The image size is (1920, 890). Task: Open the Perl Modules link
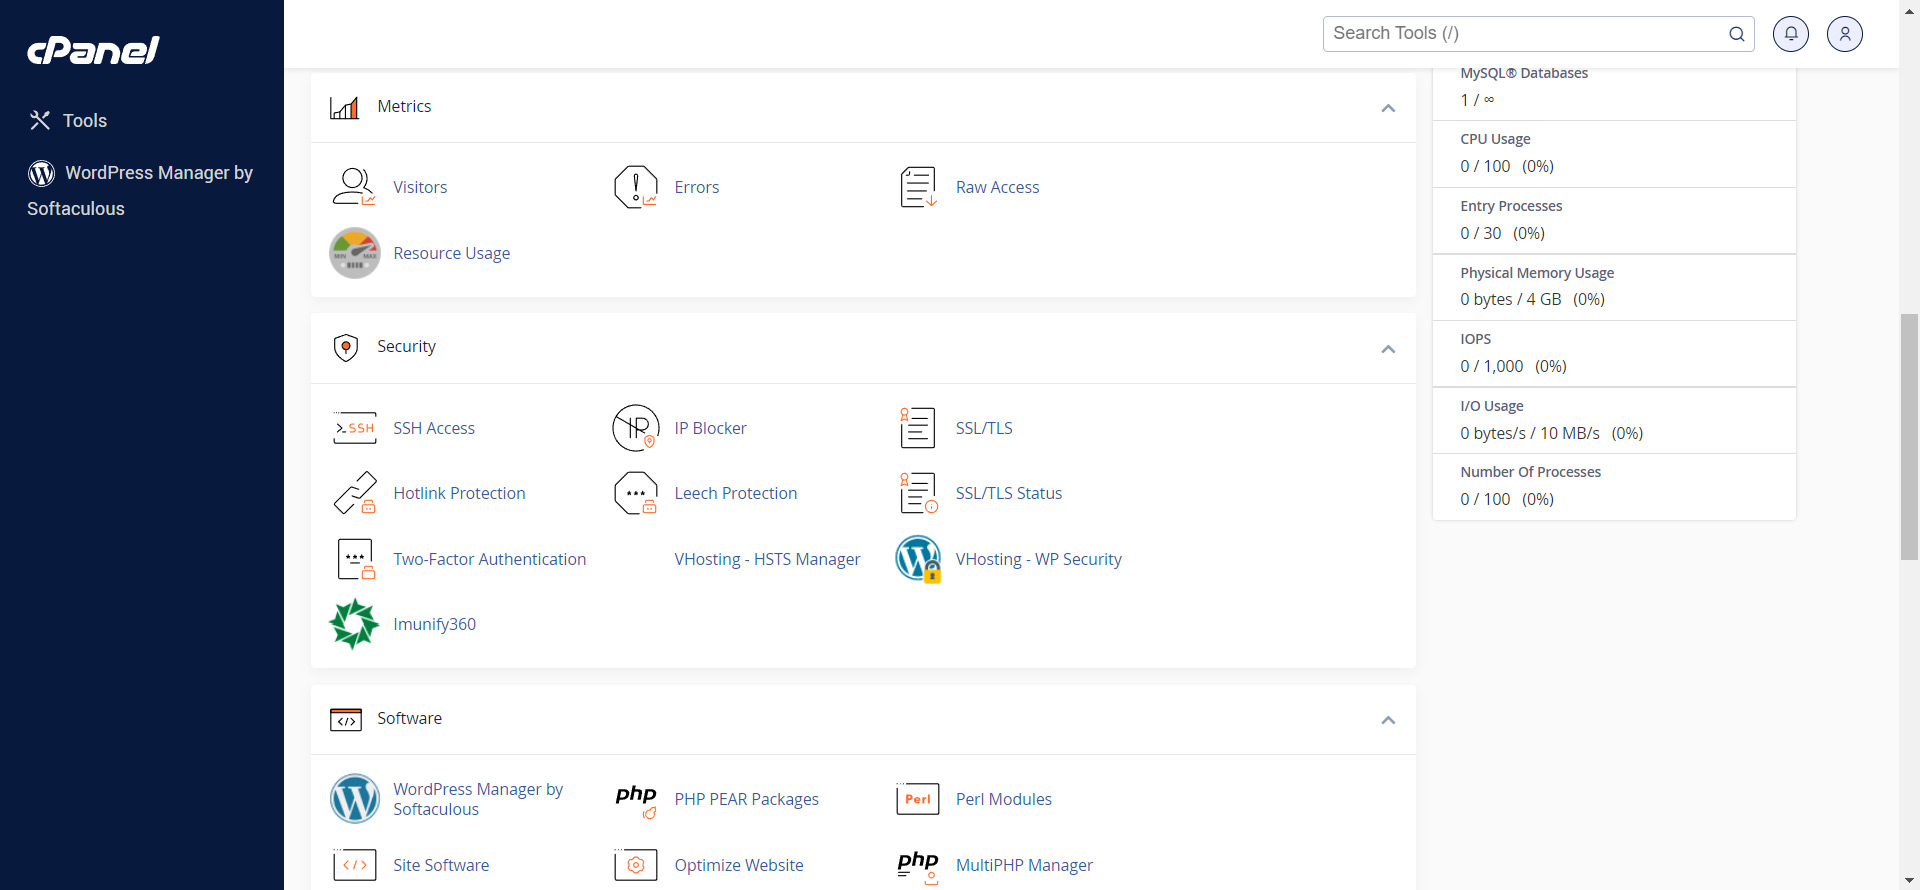point(1003,799)
